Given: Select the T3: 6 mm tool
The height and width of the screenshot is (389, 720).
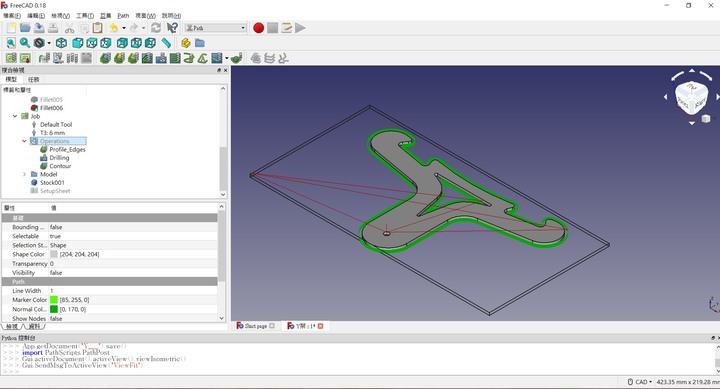Looking at the screenshot, I should click(x=52, y=133).
